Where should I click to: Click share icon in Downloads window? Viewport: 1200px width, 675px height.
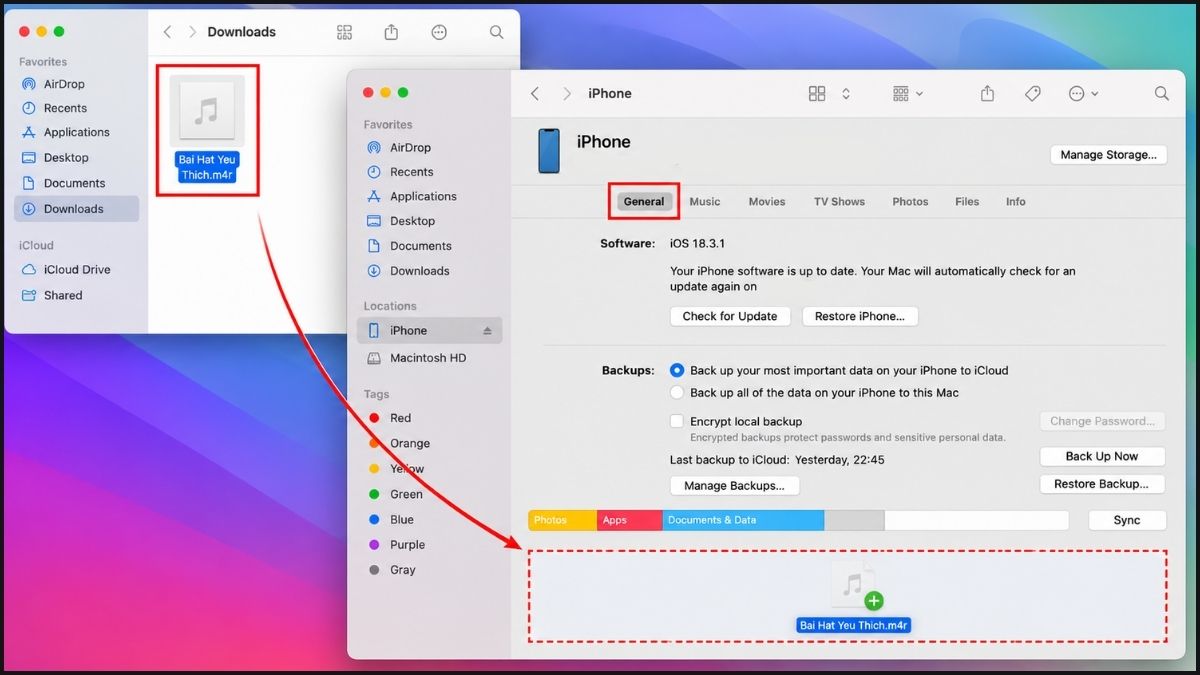click(391, 32)
